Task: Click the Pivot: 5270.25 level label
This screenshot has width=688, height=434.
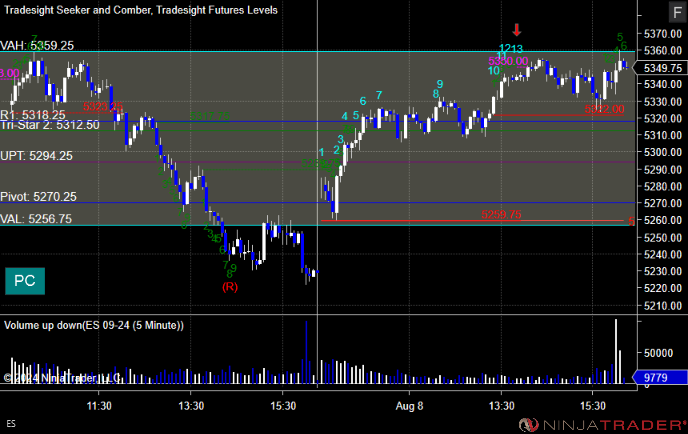Action: click(38, 197)
